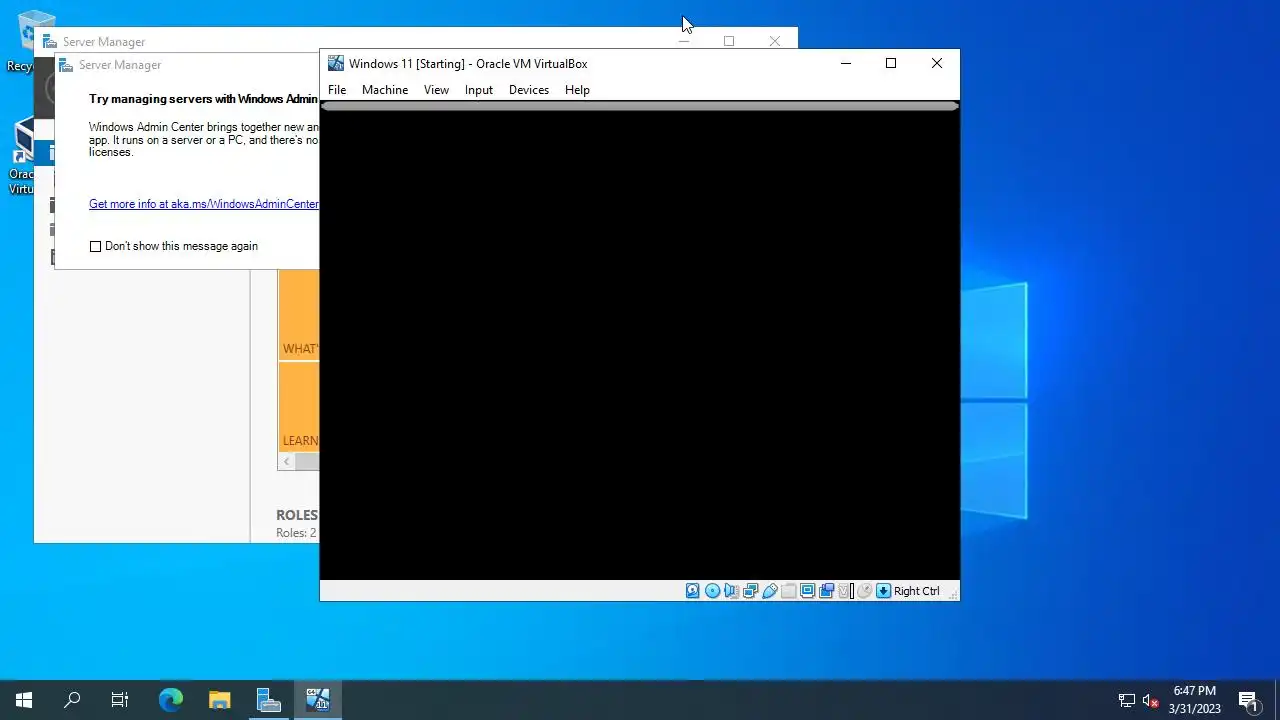Click the recording status icon
Viewport: 1280px width, 720px height.
tap(826, 591)
